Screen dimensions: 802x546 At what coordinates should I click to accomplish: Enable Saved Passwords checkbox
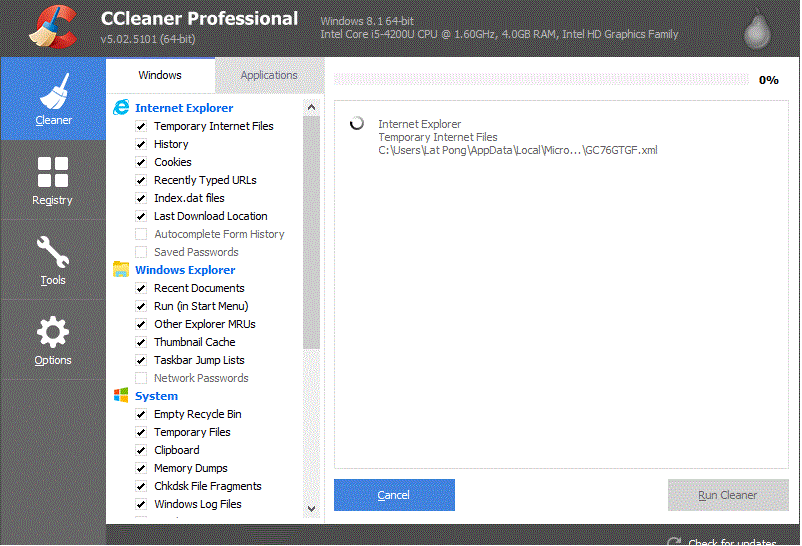[x=141, y=252]
